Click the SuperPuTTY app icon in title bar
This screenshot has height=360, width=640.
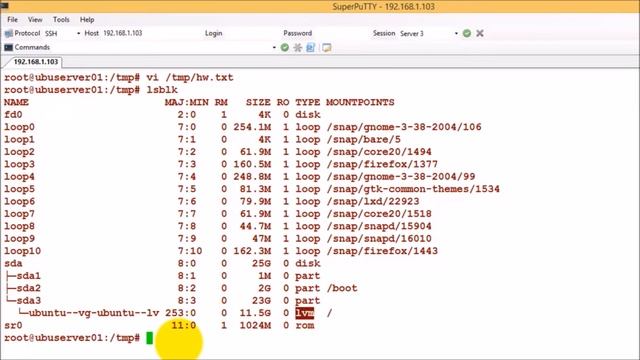click(4, 5)
